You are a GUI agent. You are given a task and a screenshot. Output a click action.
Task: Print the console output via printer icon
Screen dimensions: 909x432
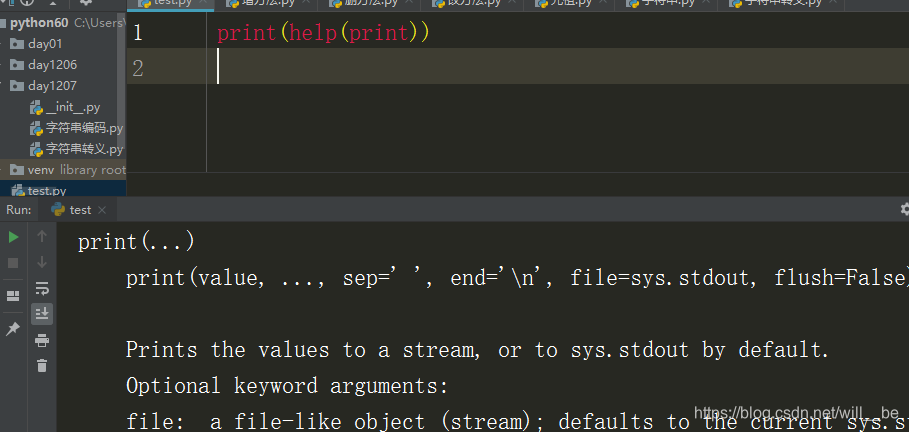pos(42,340)
